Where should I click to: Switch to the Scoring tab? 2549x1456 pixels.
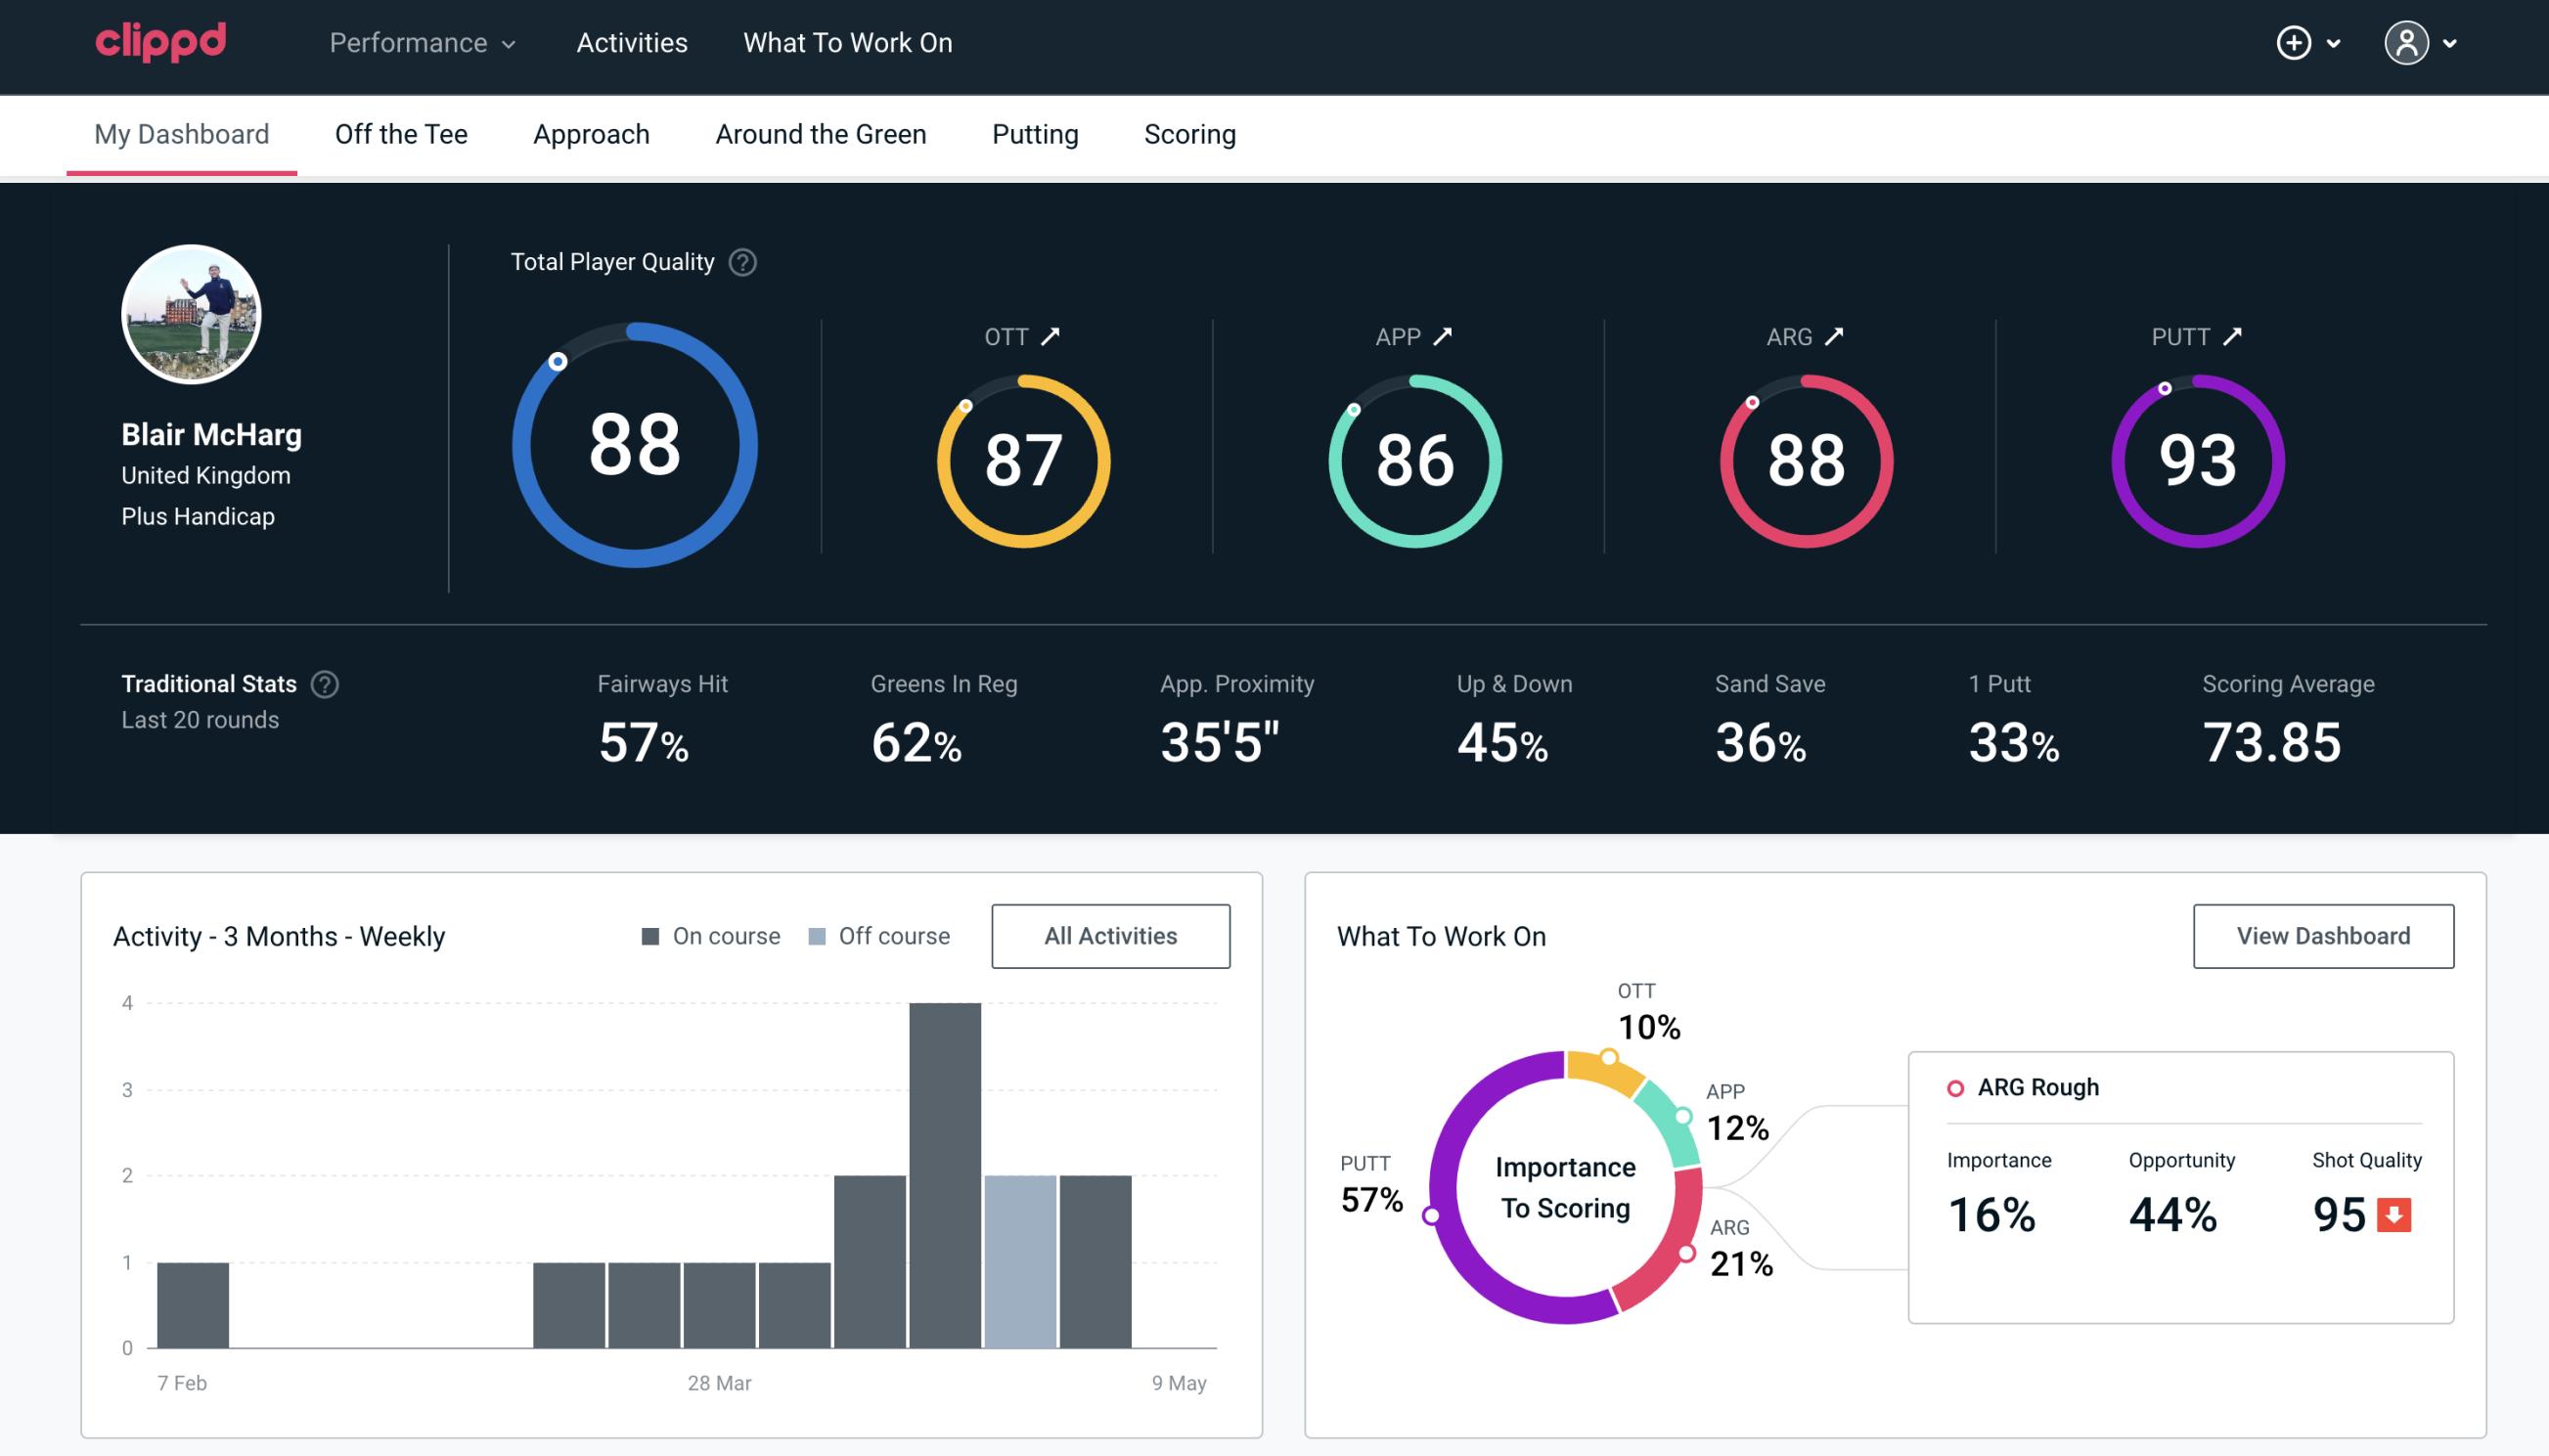(1190, 133)
